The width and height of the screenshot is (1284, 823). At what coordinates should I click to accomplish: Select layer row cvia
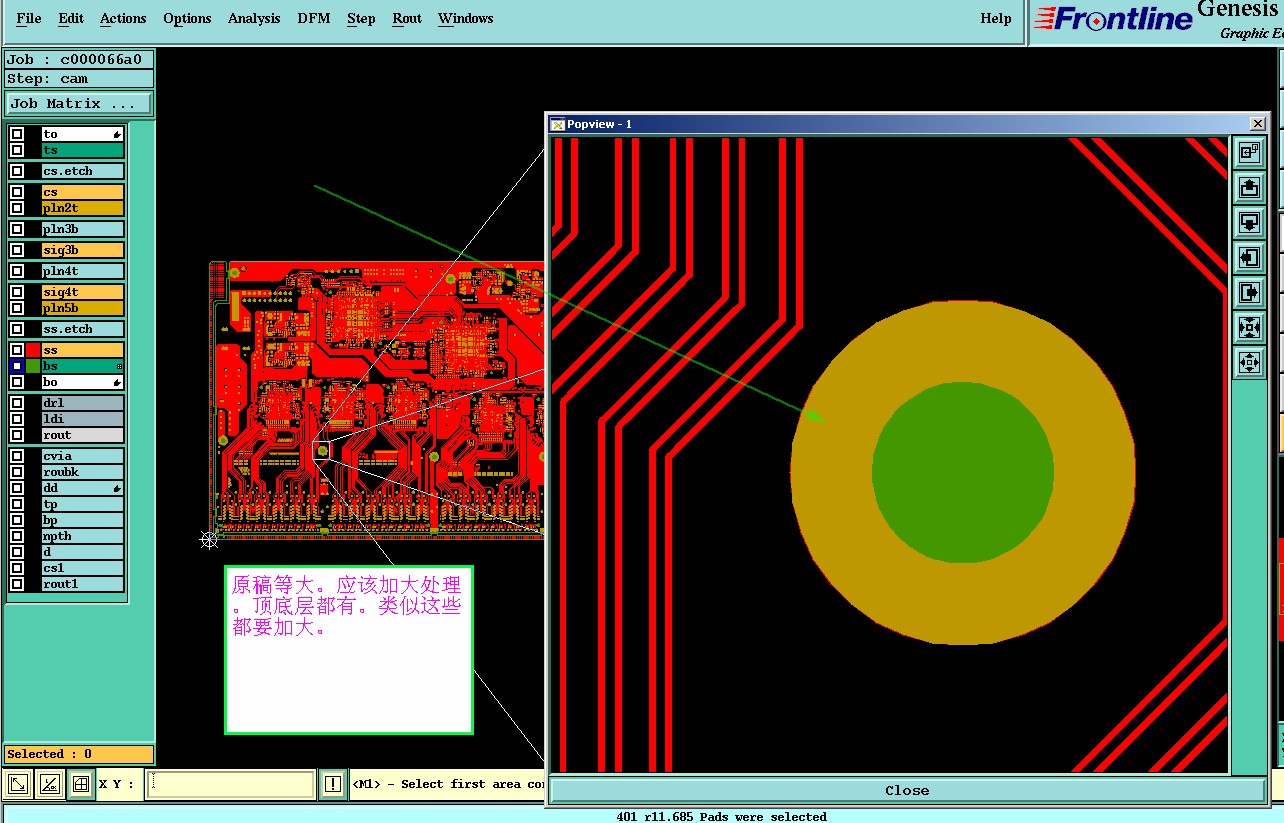coord(83,456)
